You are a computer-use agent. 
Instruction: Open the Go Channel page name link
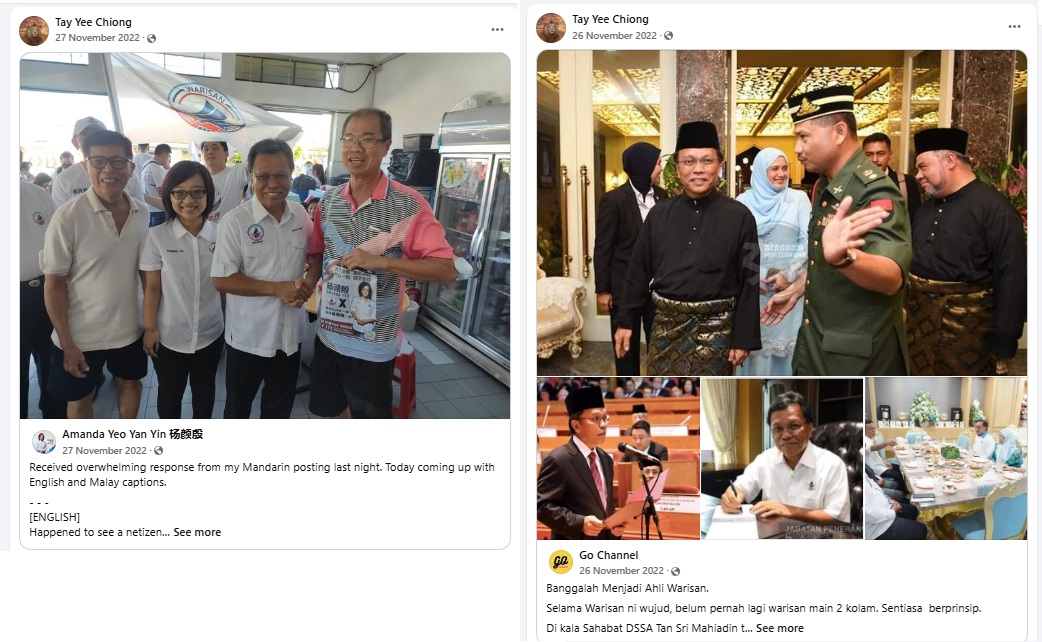(x=608, y=555)
